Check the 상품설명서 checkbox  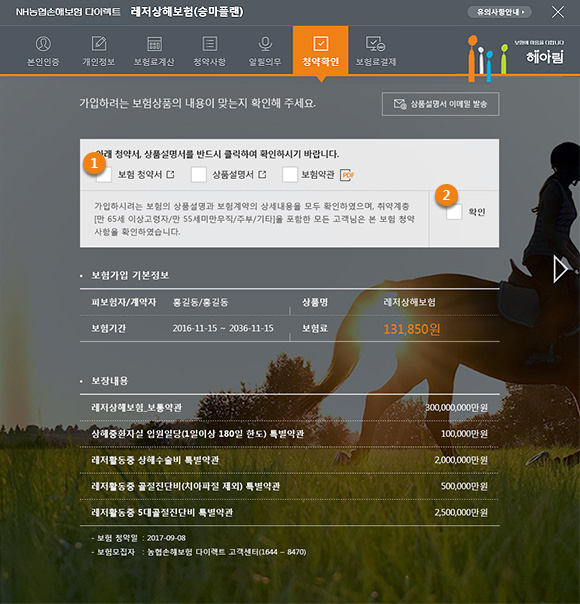pos(199,174)
